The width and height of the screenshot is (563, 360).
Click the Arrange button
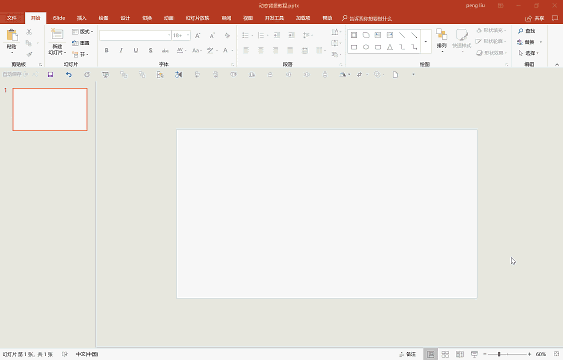(442, 41)
